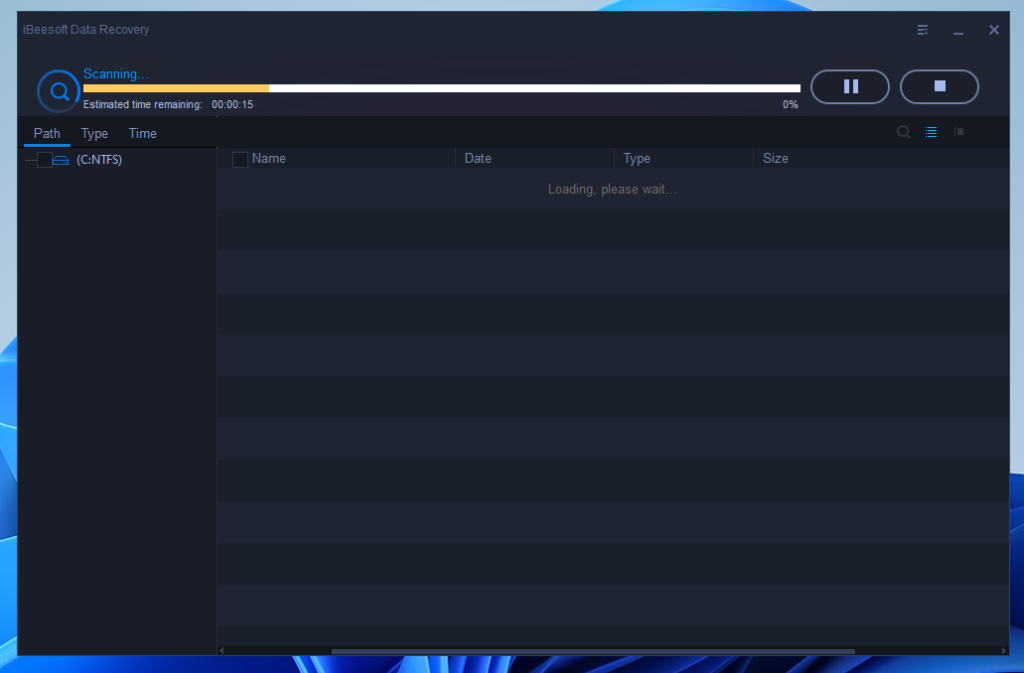Close the iBeesoft Data Recovery window
The width and height of the screenshot is (1024, 673).
click(994, 30)
